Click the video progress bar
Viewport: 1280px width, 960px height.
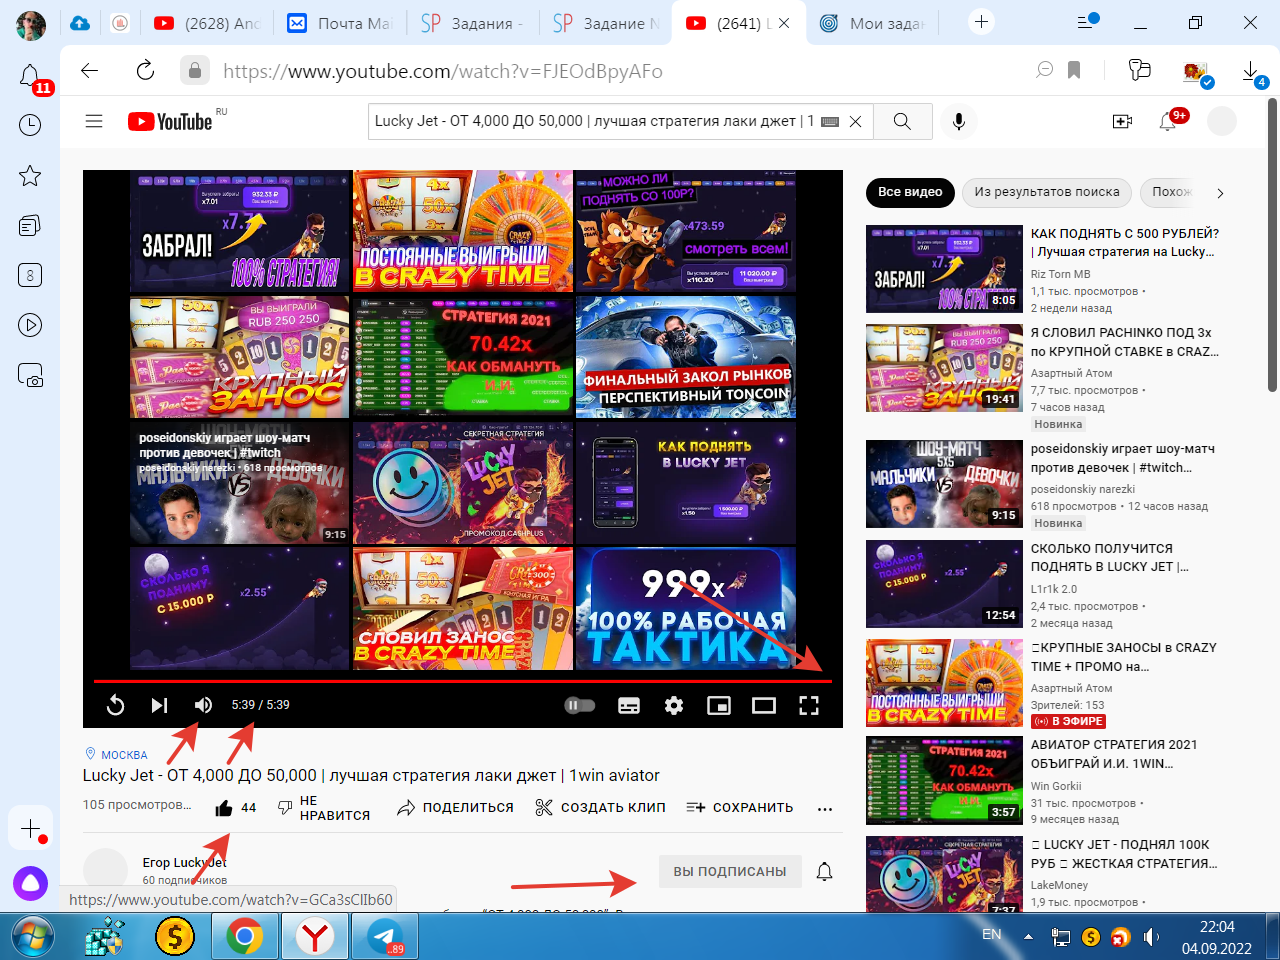pyautogui.click(x=462, y=681)
